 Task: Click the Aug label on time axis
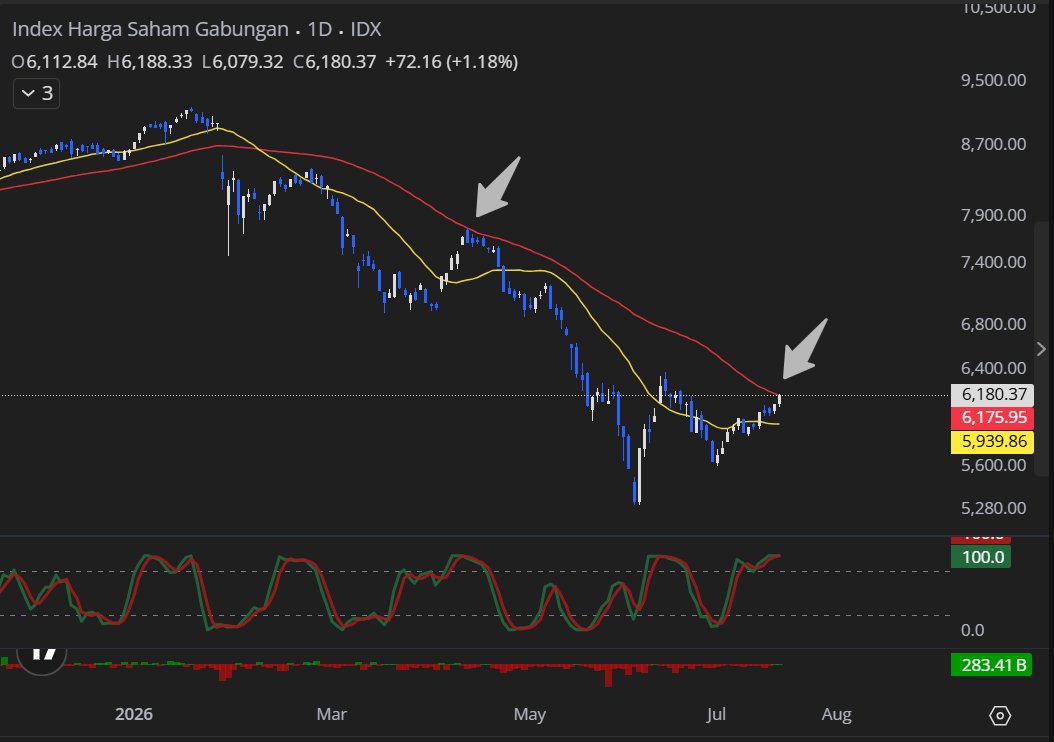pos(836,714)
